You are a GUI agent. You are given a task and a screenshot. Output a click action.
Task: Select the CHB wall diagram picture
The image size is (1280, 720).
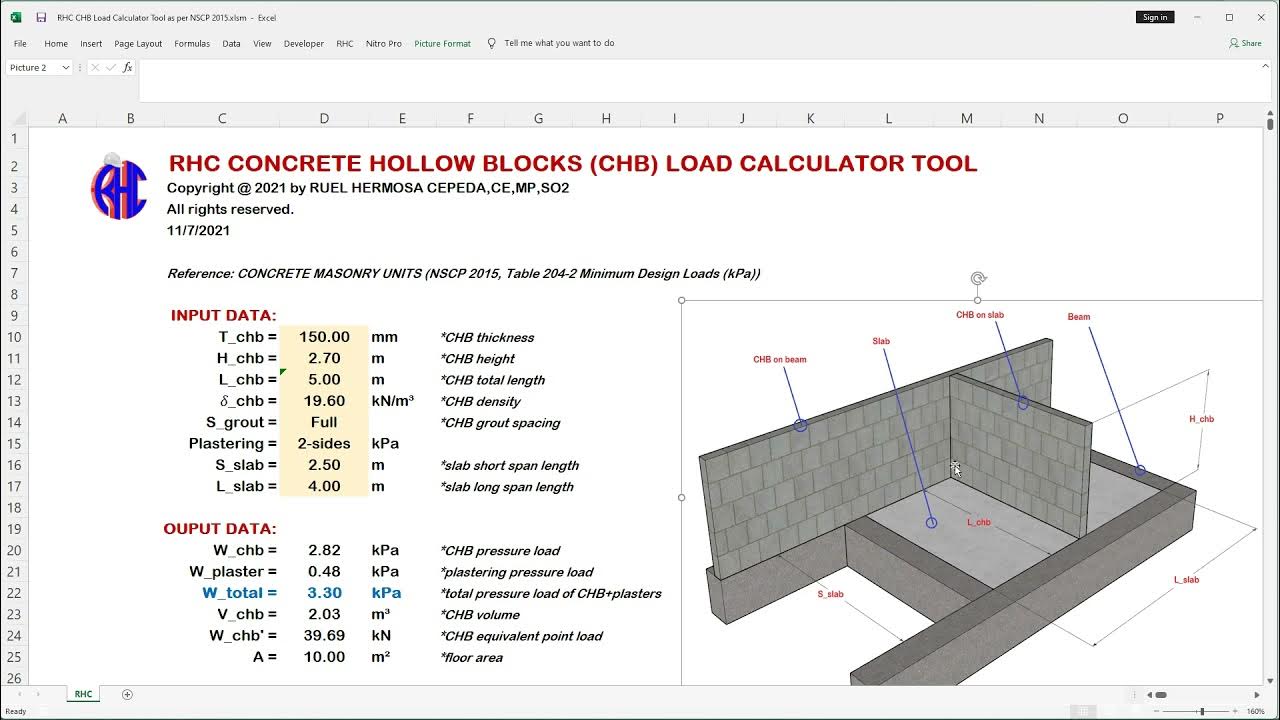[x=971, y=492]
